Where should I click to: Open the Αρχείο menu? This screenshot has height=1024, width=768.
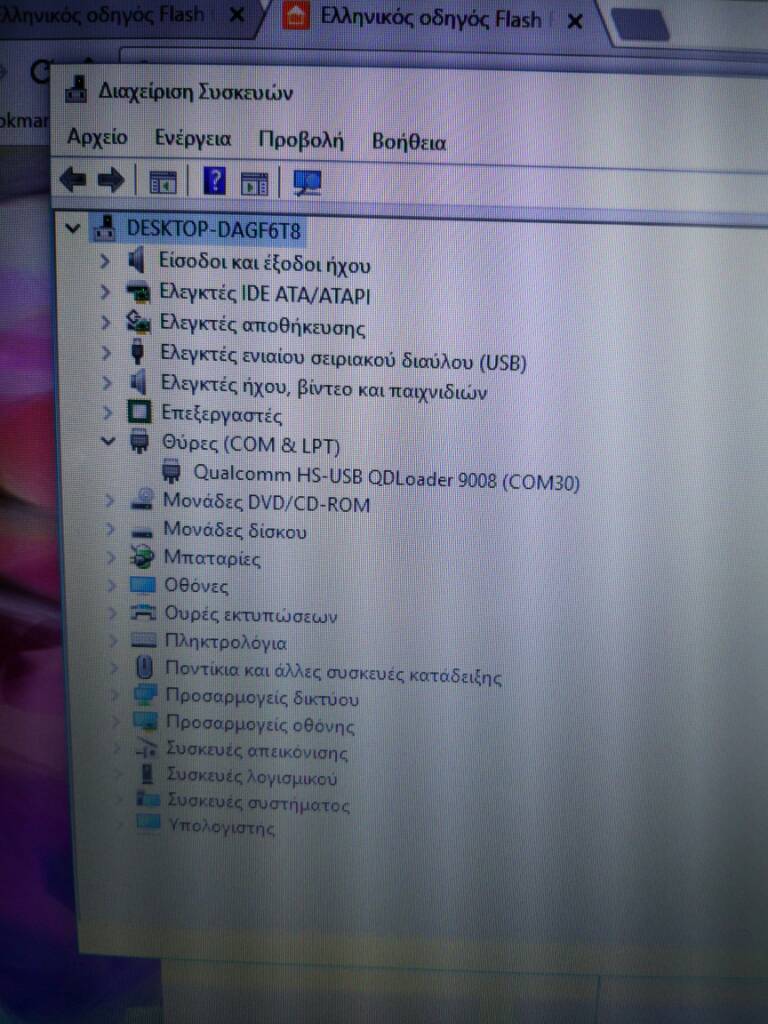pos(97,137)
